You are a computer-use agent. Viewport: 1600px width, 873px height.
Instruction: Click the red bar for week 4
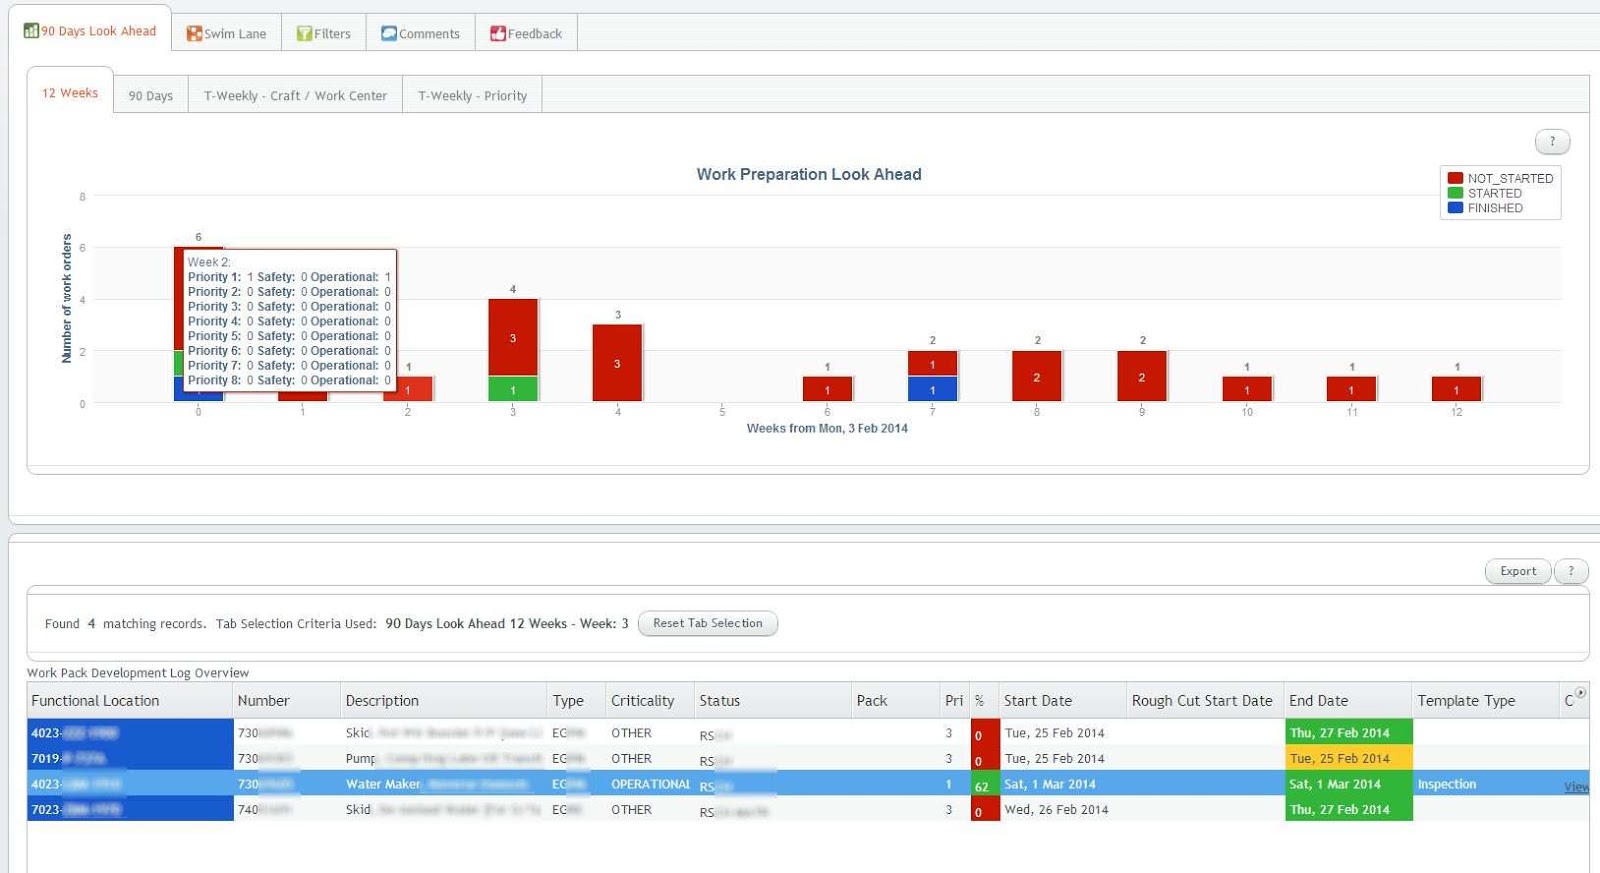pyautogui.click(x=617, y=363)
